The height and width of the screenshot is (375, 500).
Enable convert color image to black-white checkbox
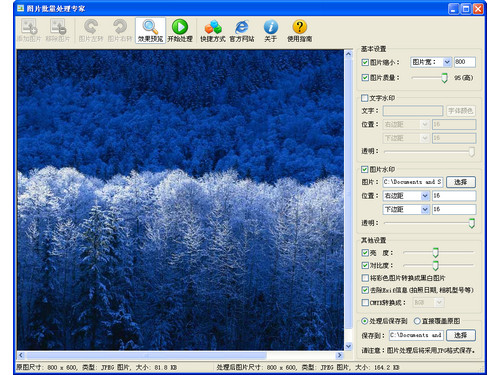365,278
